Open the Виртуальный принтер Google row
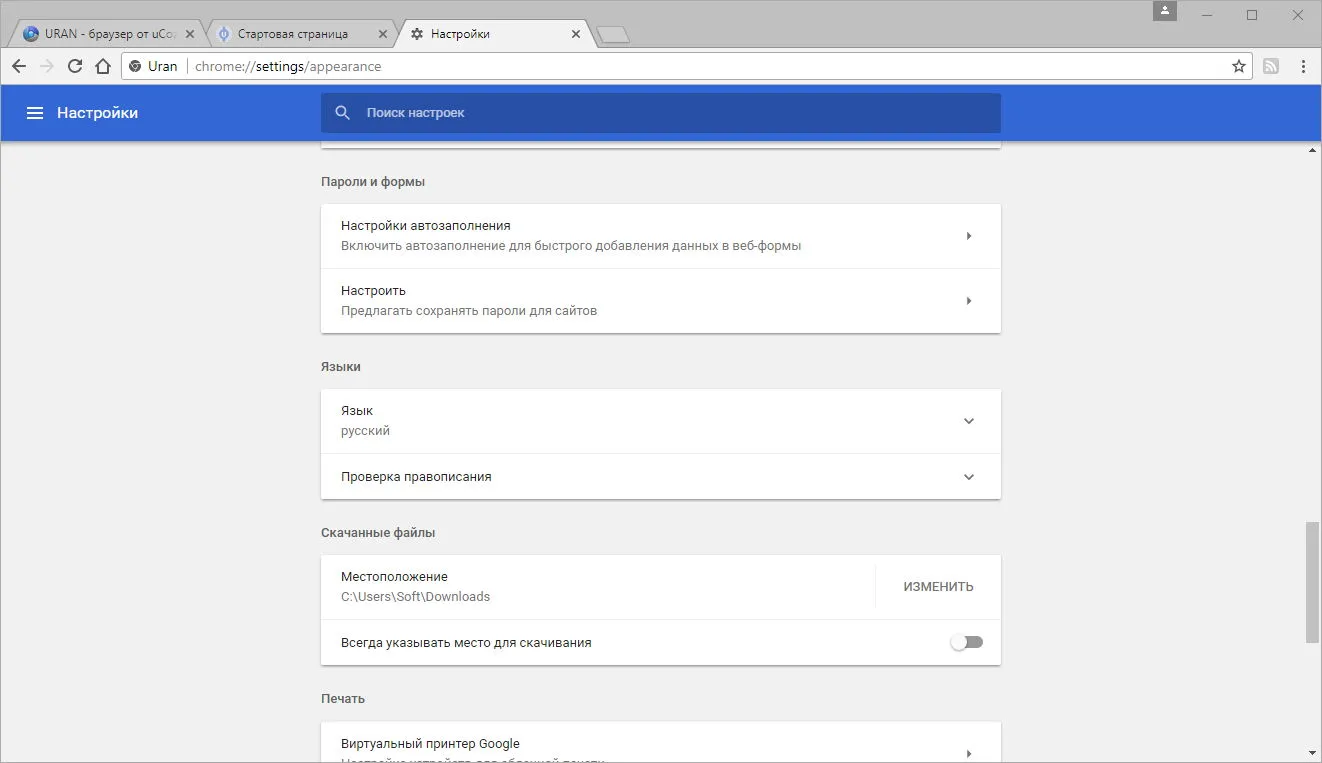The width and height of the screenshot is (1322, 763). 661,745
